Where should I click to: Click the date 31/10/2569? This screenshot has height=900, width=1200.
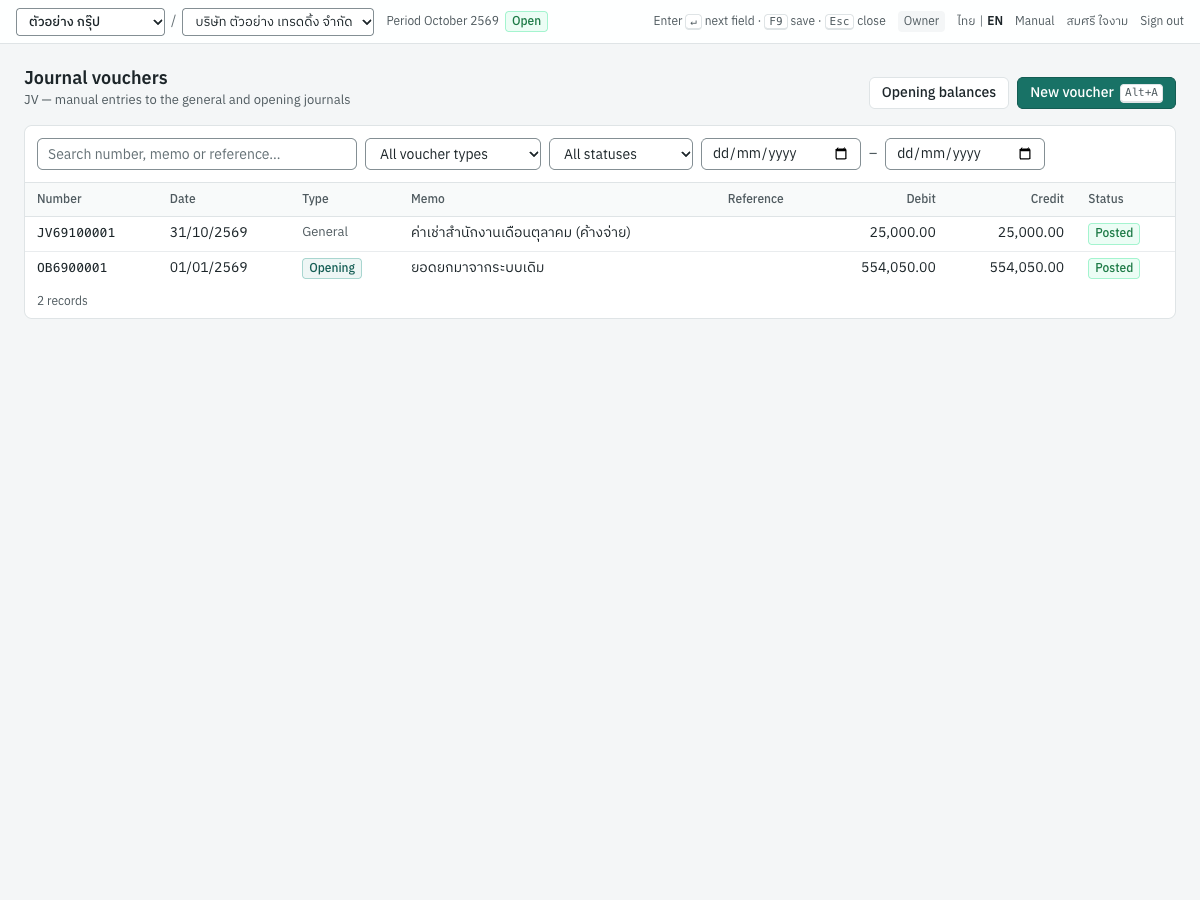(209, 233)
